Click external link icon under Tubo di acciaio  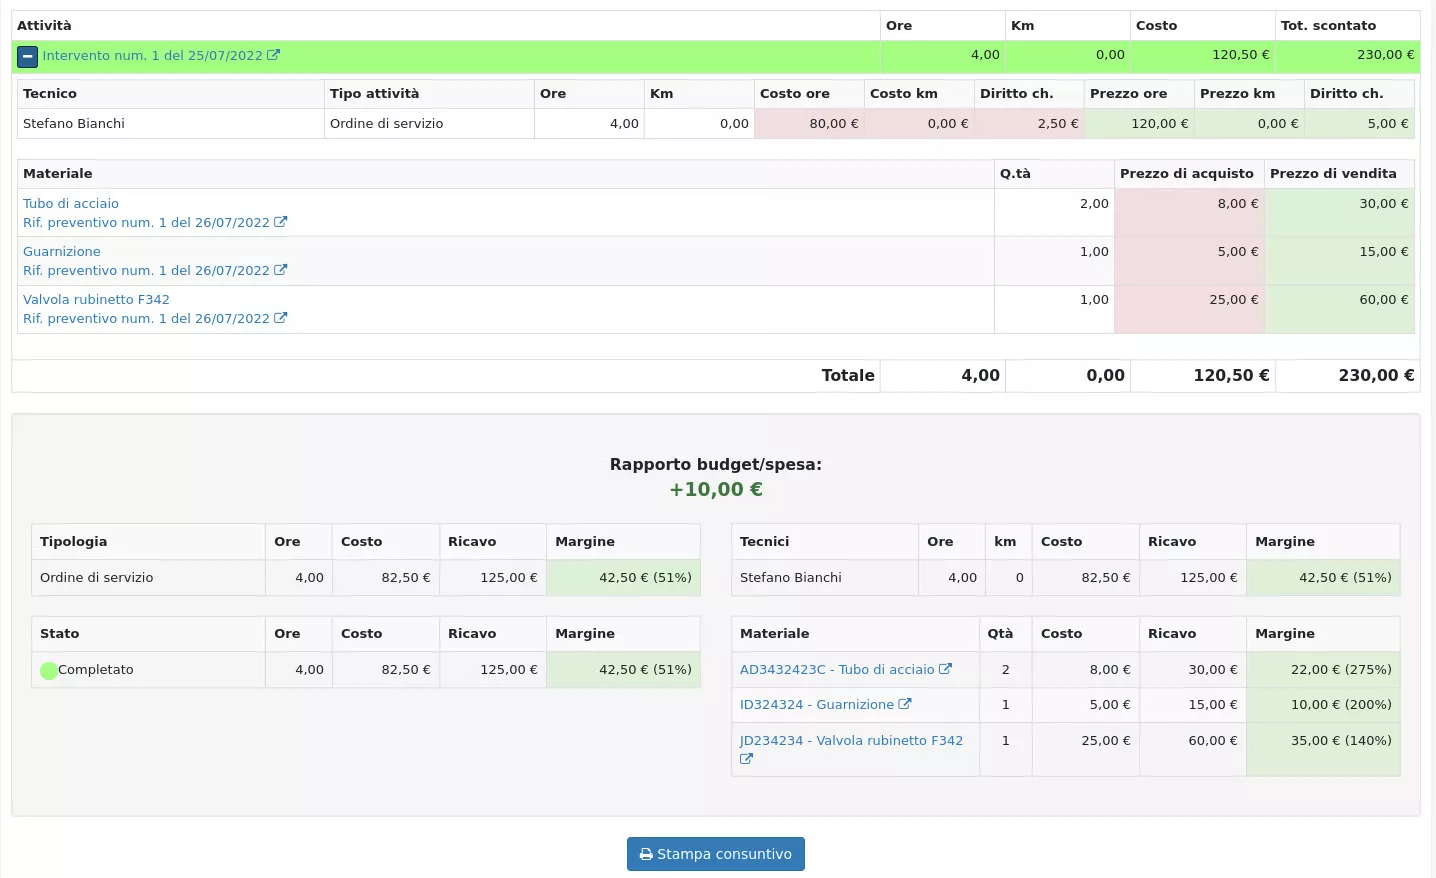tap(281, 222)
